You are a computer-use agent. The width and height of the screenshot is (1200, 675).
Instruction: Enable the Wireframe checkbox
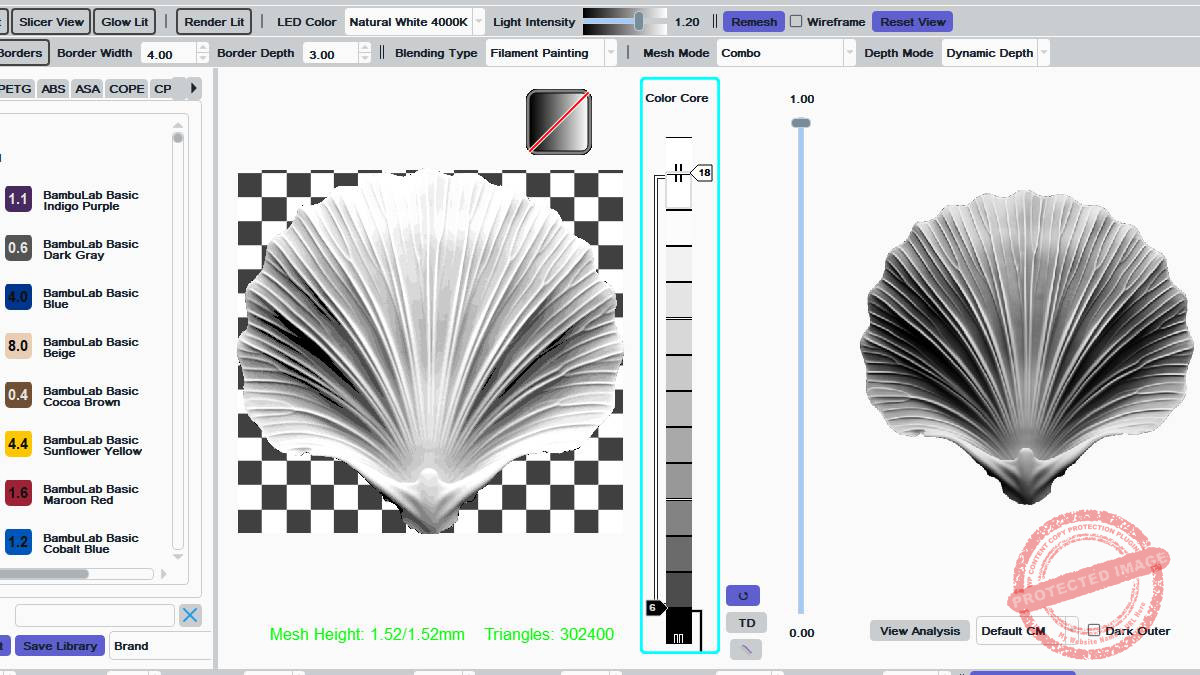tap(796, 21)
